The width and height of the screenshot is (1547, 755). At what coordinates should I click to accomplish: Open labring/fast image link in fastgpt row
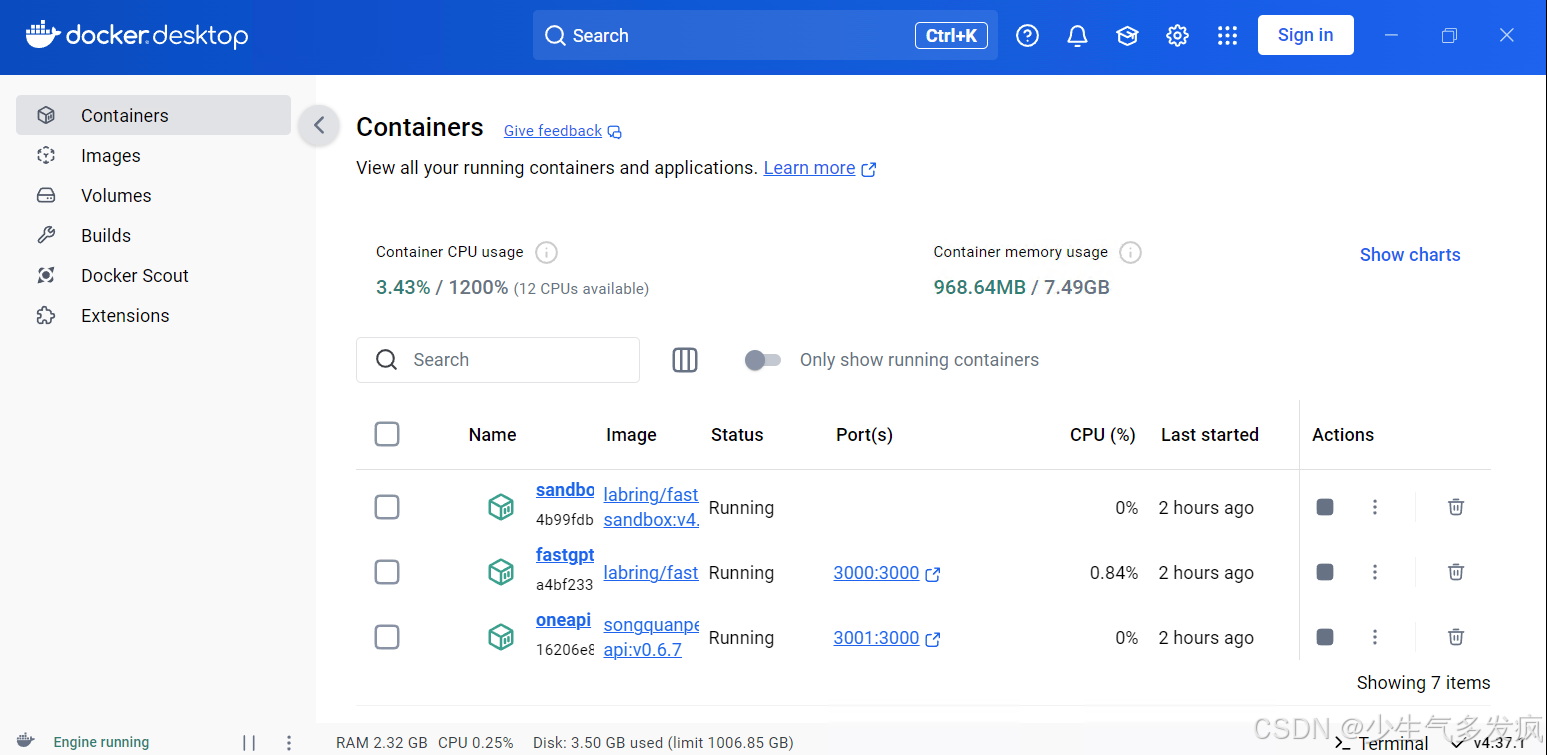pyautogui.click(x=651, y=573)
